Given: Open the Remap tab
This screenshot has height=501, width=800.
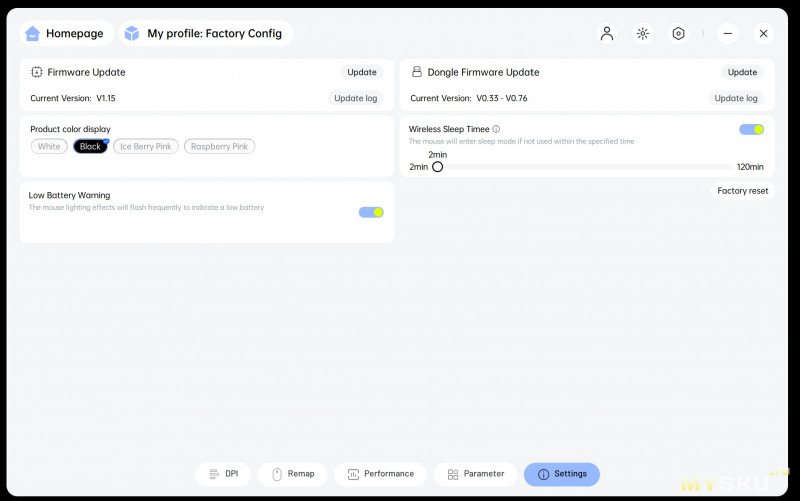Looking at the screenshot, I should [x=292, y=474].
